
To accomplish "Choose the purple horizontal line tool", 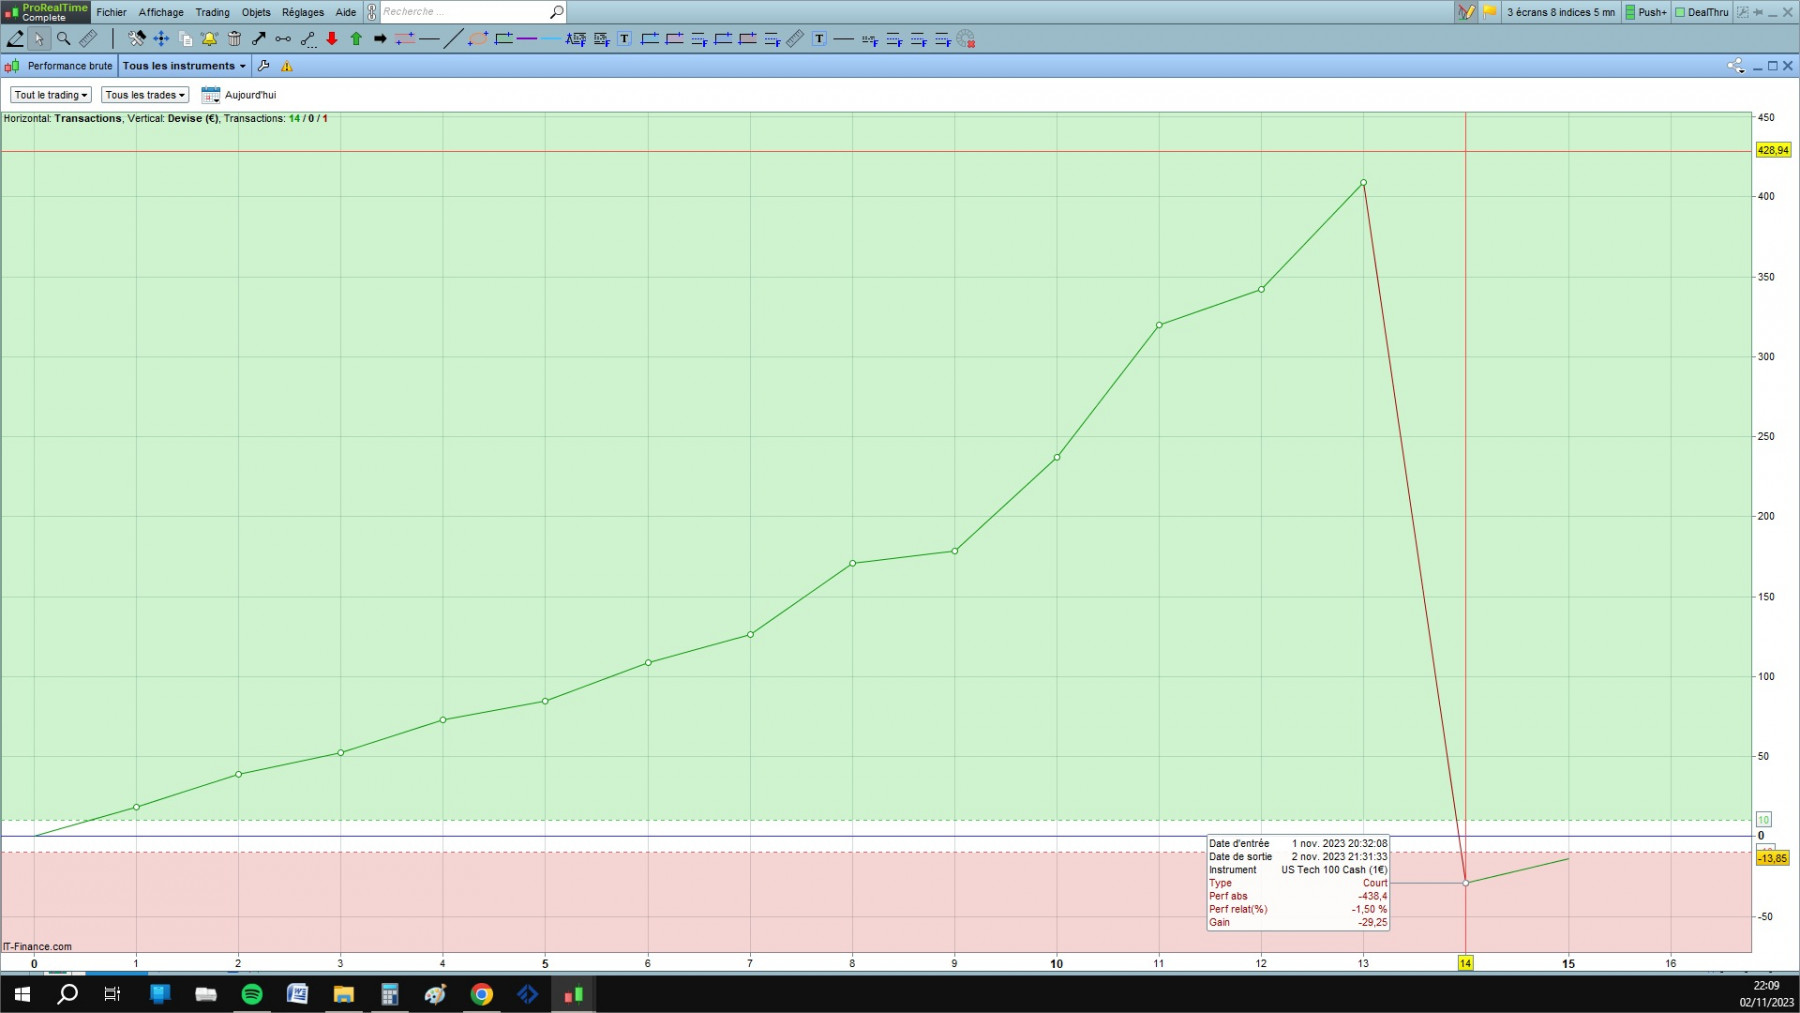I will 527,39.
